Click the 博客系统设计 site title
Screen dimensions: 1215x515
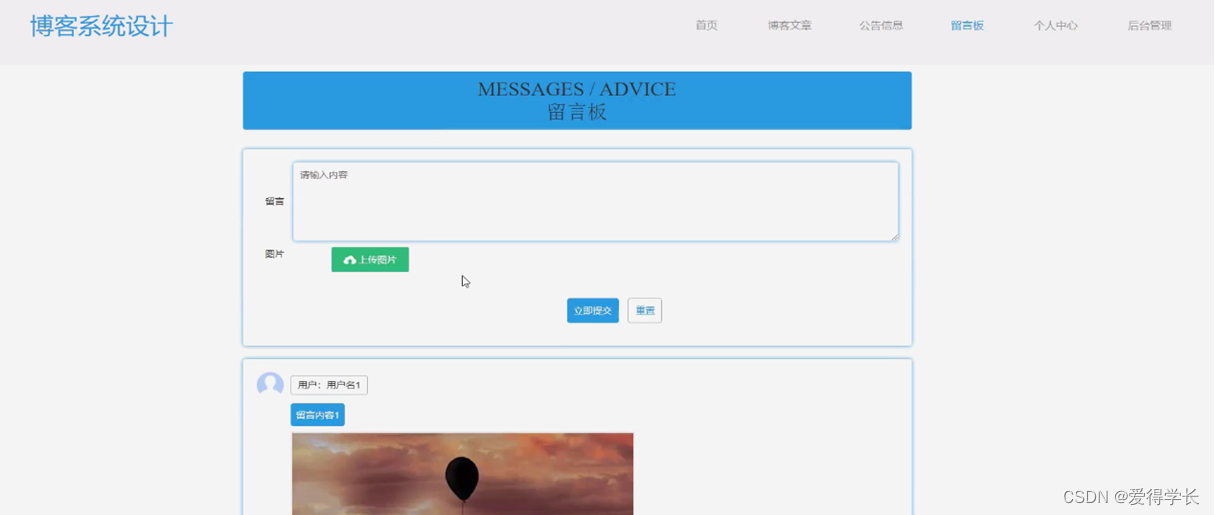point(101,26)
